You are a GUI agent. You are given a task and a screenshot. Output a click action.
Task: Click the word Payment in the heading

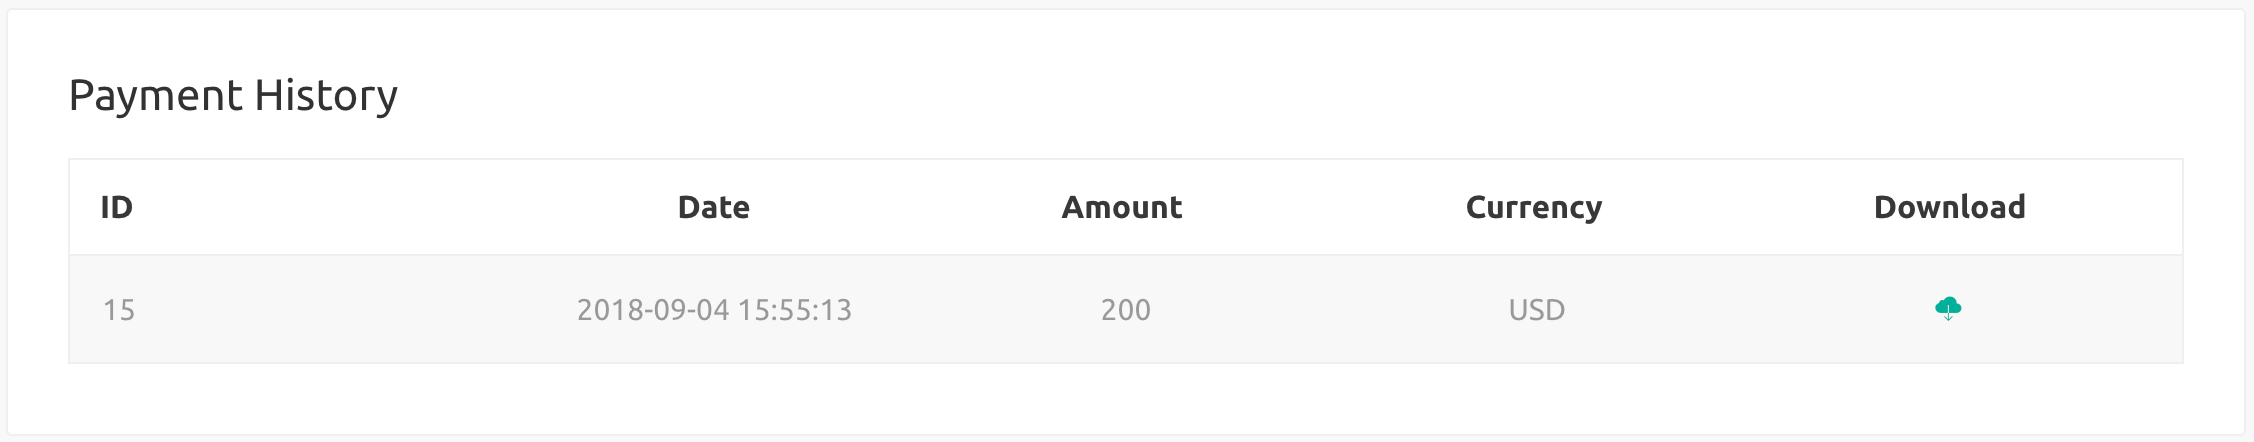pyautogui.click(x=156, y=96)
